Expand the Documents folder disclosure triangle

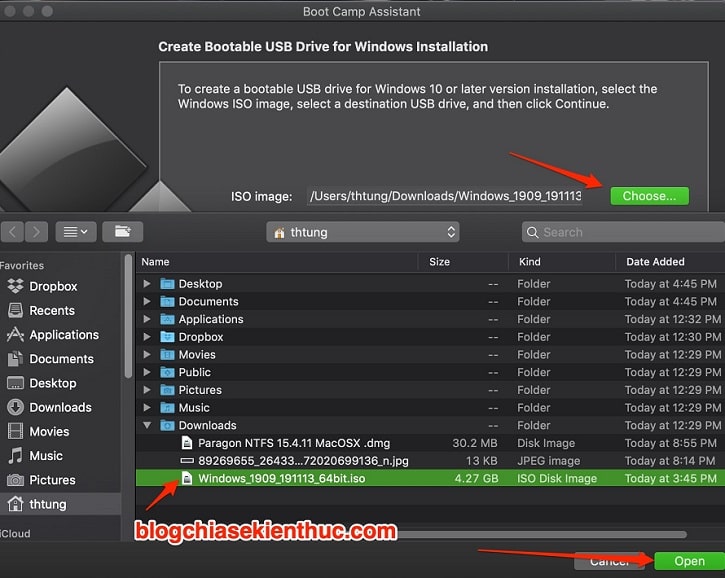(x=147, y=301)
